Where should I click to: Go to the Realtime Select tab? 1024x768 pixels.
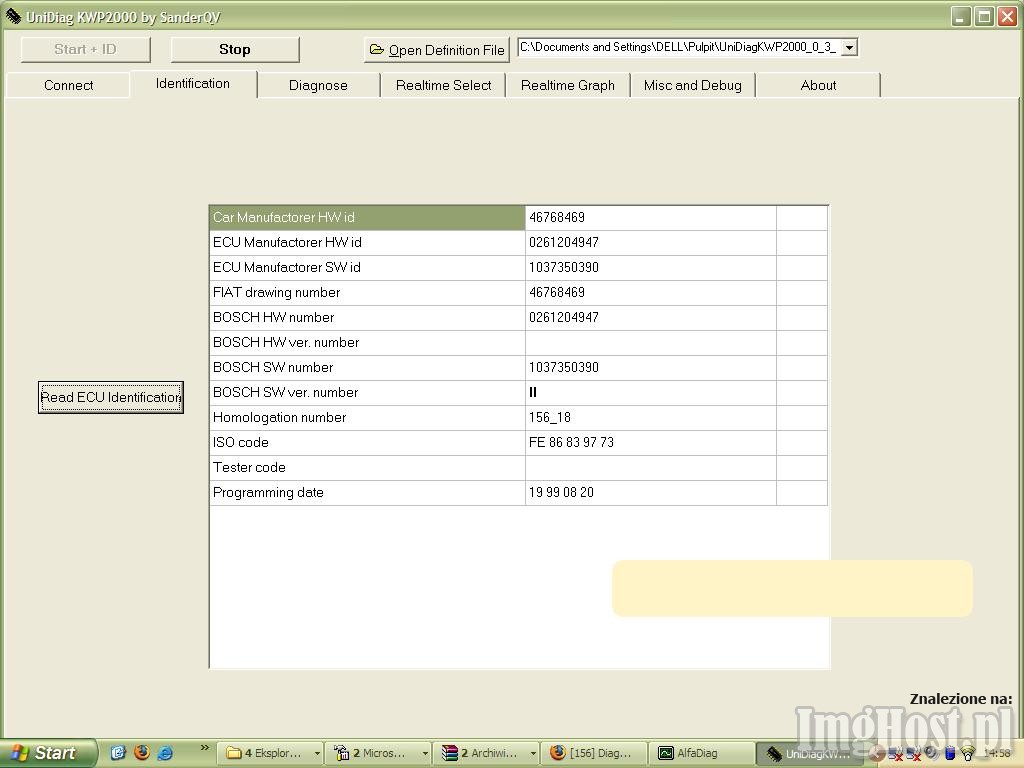pos(443,85)
